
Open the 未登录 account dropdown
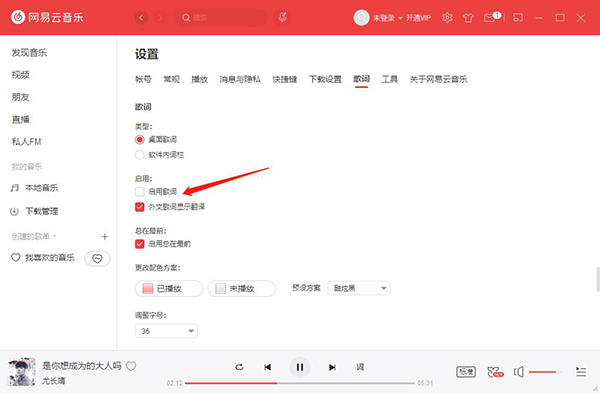tap(387, 18)
